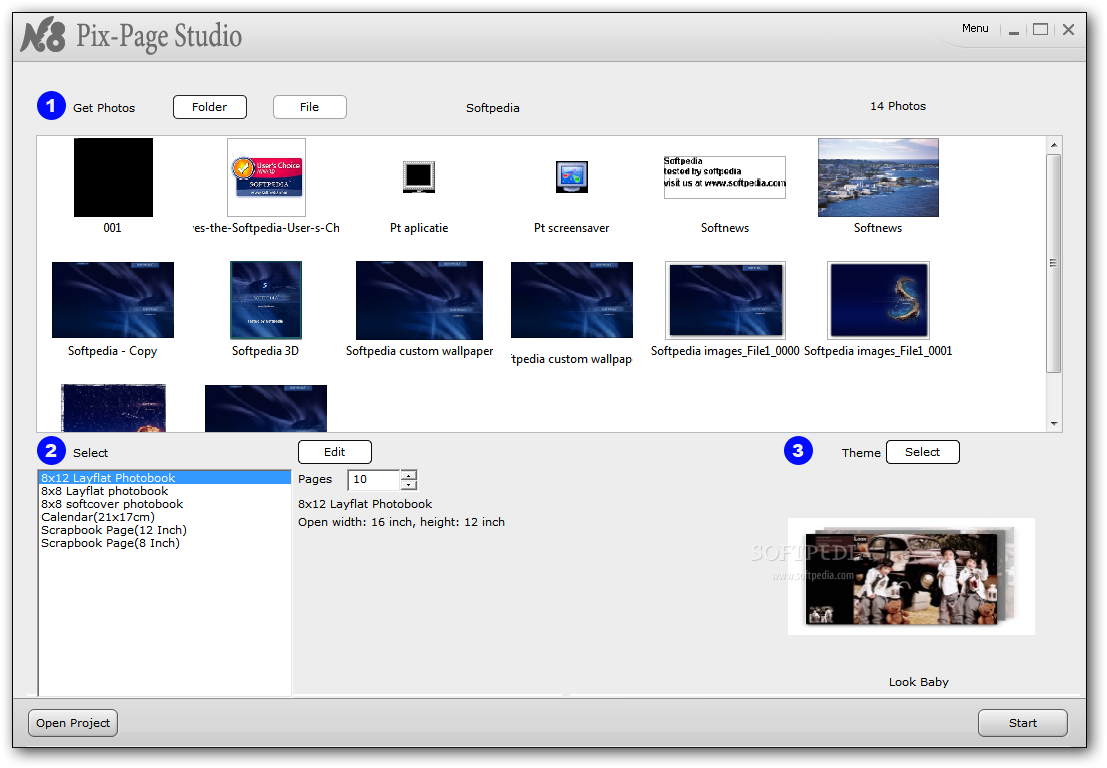1107x768 pixels.
Task: Select the Softpedia custom wallpaper thumbnail
Action: coord(419,300)
